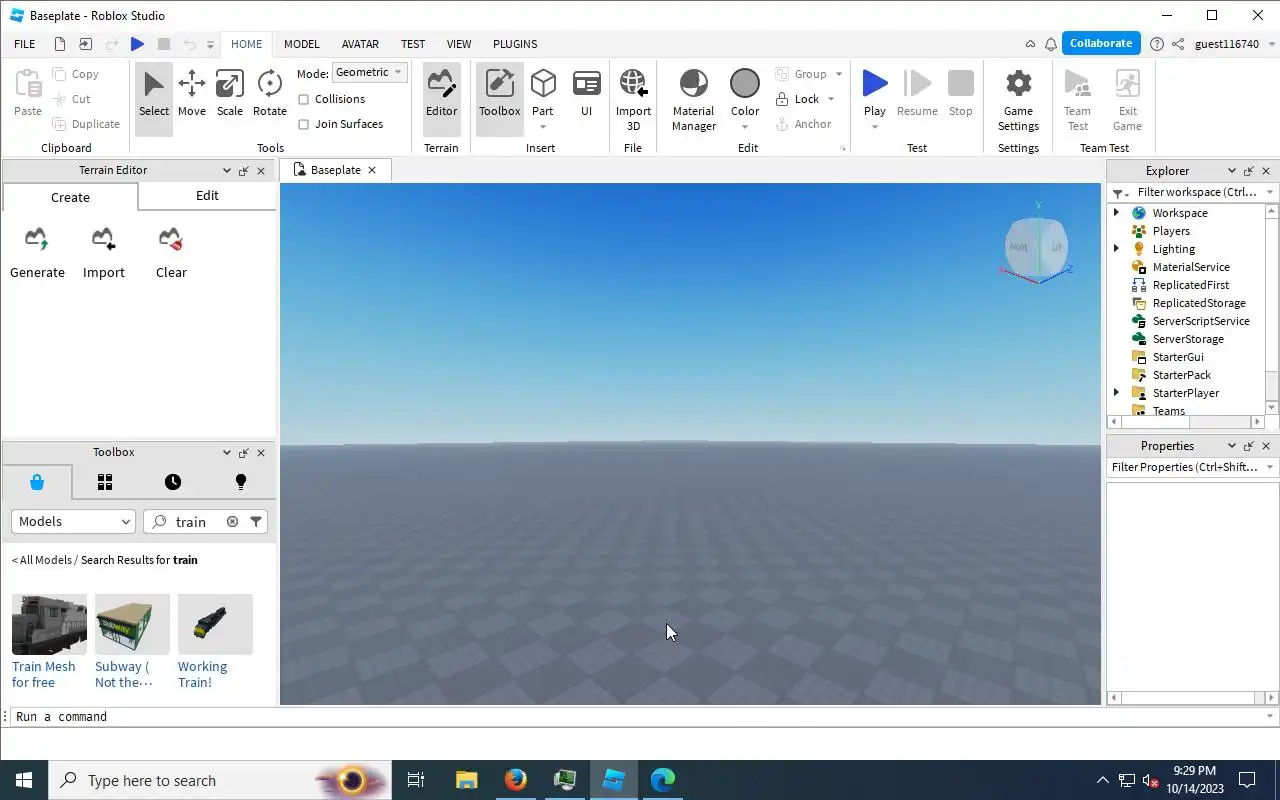The image size is (1280, 800).
Task: Select ReplicatedStorage in Explorer
Action: pos(1198,303)
